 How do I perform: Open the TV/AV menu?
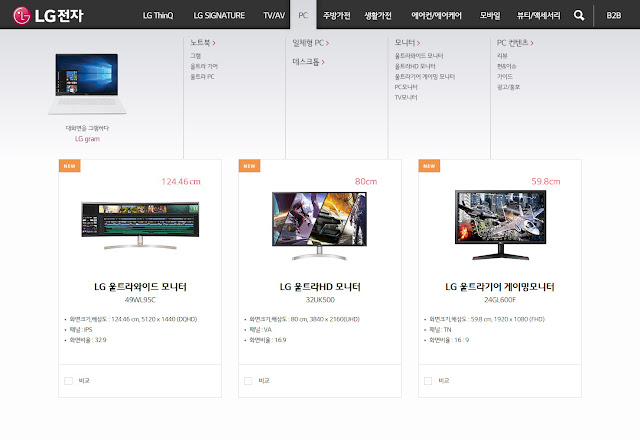pyautogui.click(x=274, y=16)
